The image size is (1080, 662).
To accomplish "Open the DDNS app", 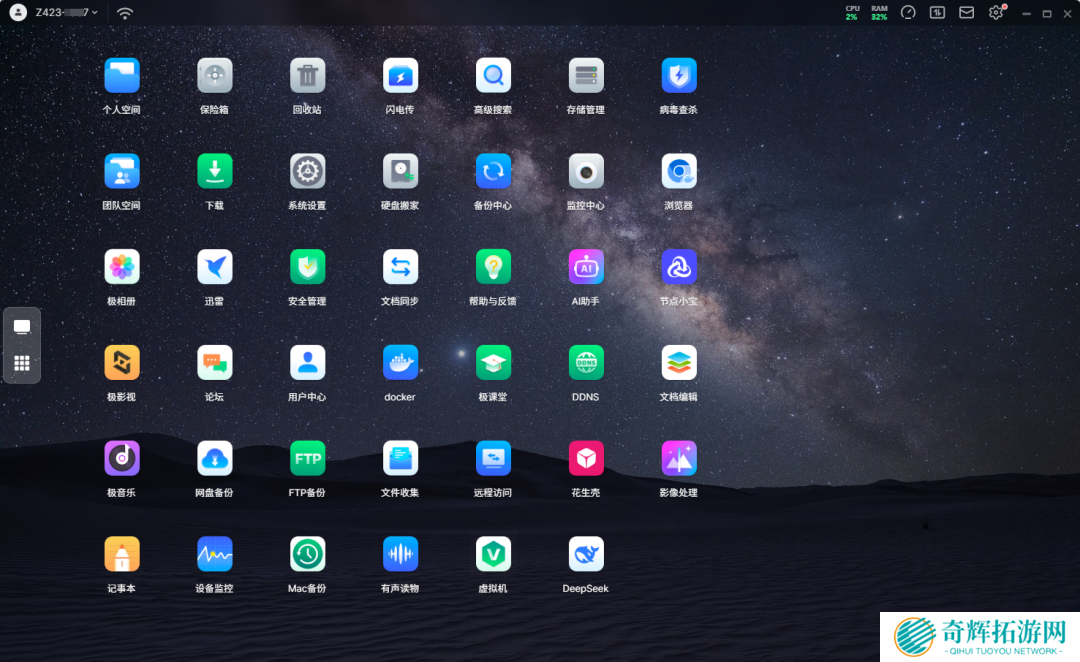I will pos(586,363).
